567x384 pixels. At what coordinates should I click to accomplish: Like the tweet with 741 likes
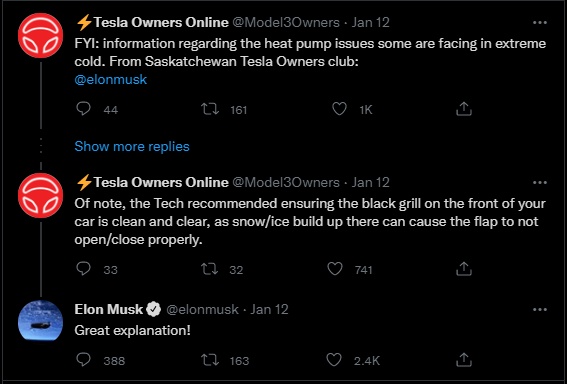[x=335, y=269]
